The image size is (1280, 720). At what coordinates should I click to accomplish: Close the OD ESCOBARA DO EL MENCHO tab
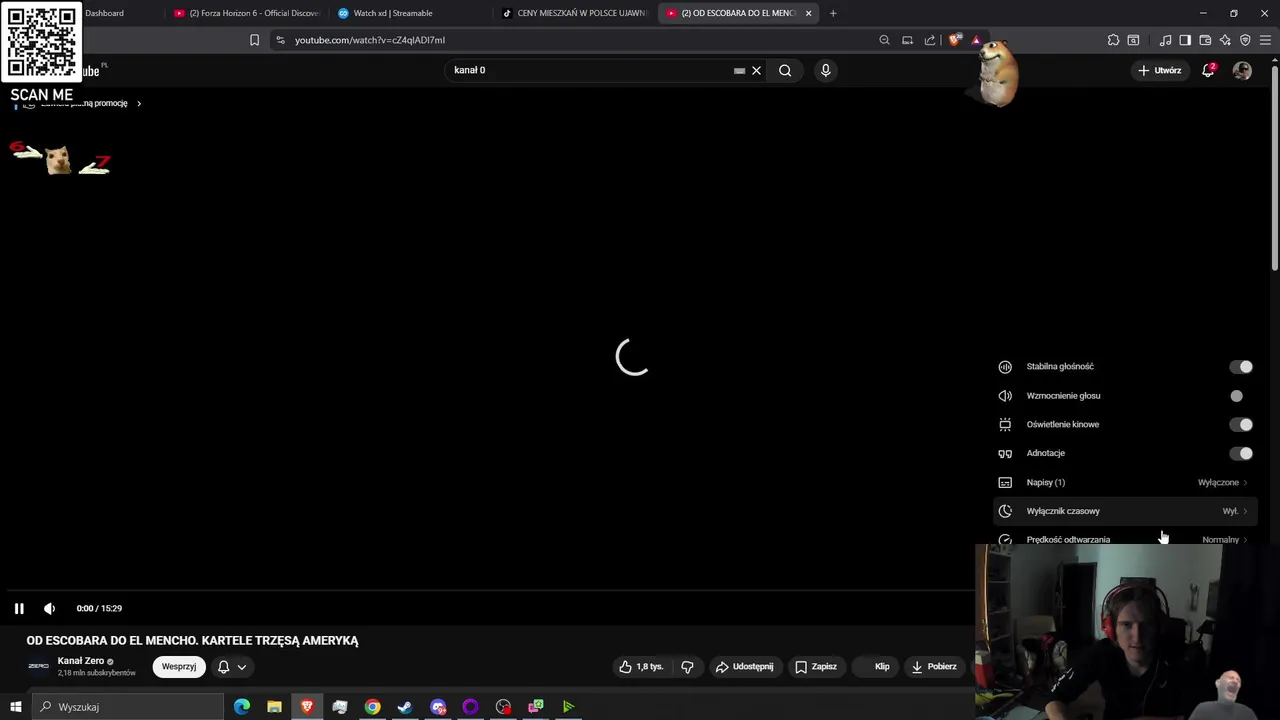[808, 13]
